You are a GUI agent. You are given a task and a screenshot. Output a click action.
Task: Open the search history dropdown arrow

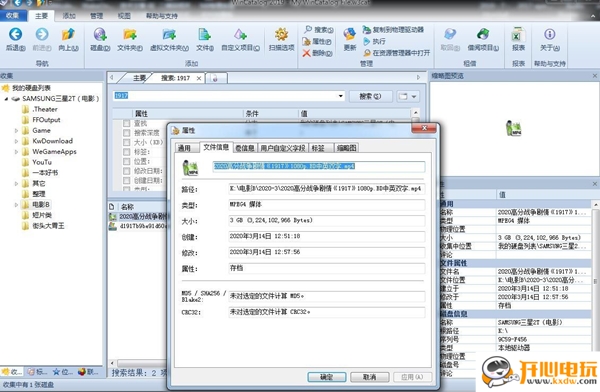coord(340,96)
